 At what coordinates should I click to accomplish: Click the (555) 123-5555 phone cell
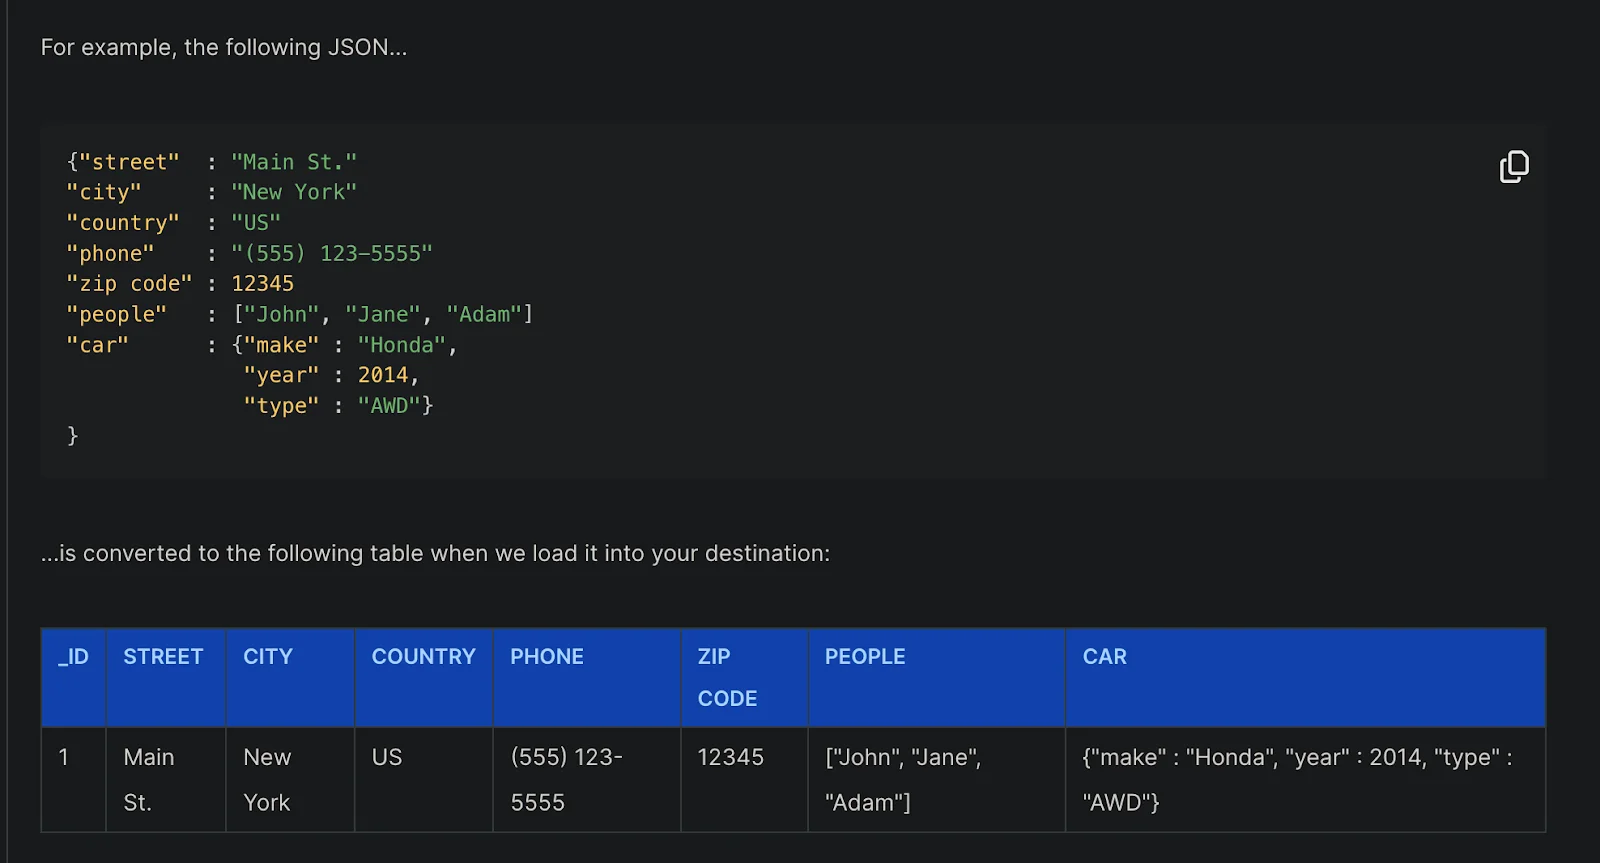point(566,779)
